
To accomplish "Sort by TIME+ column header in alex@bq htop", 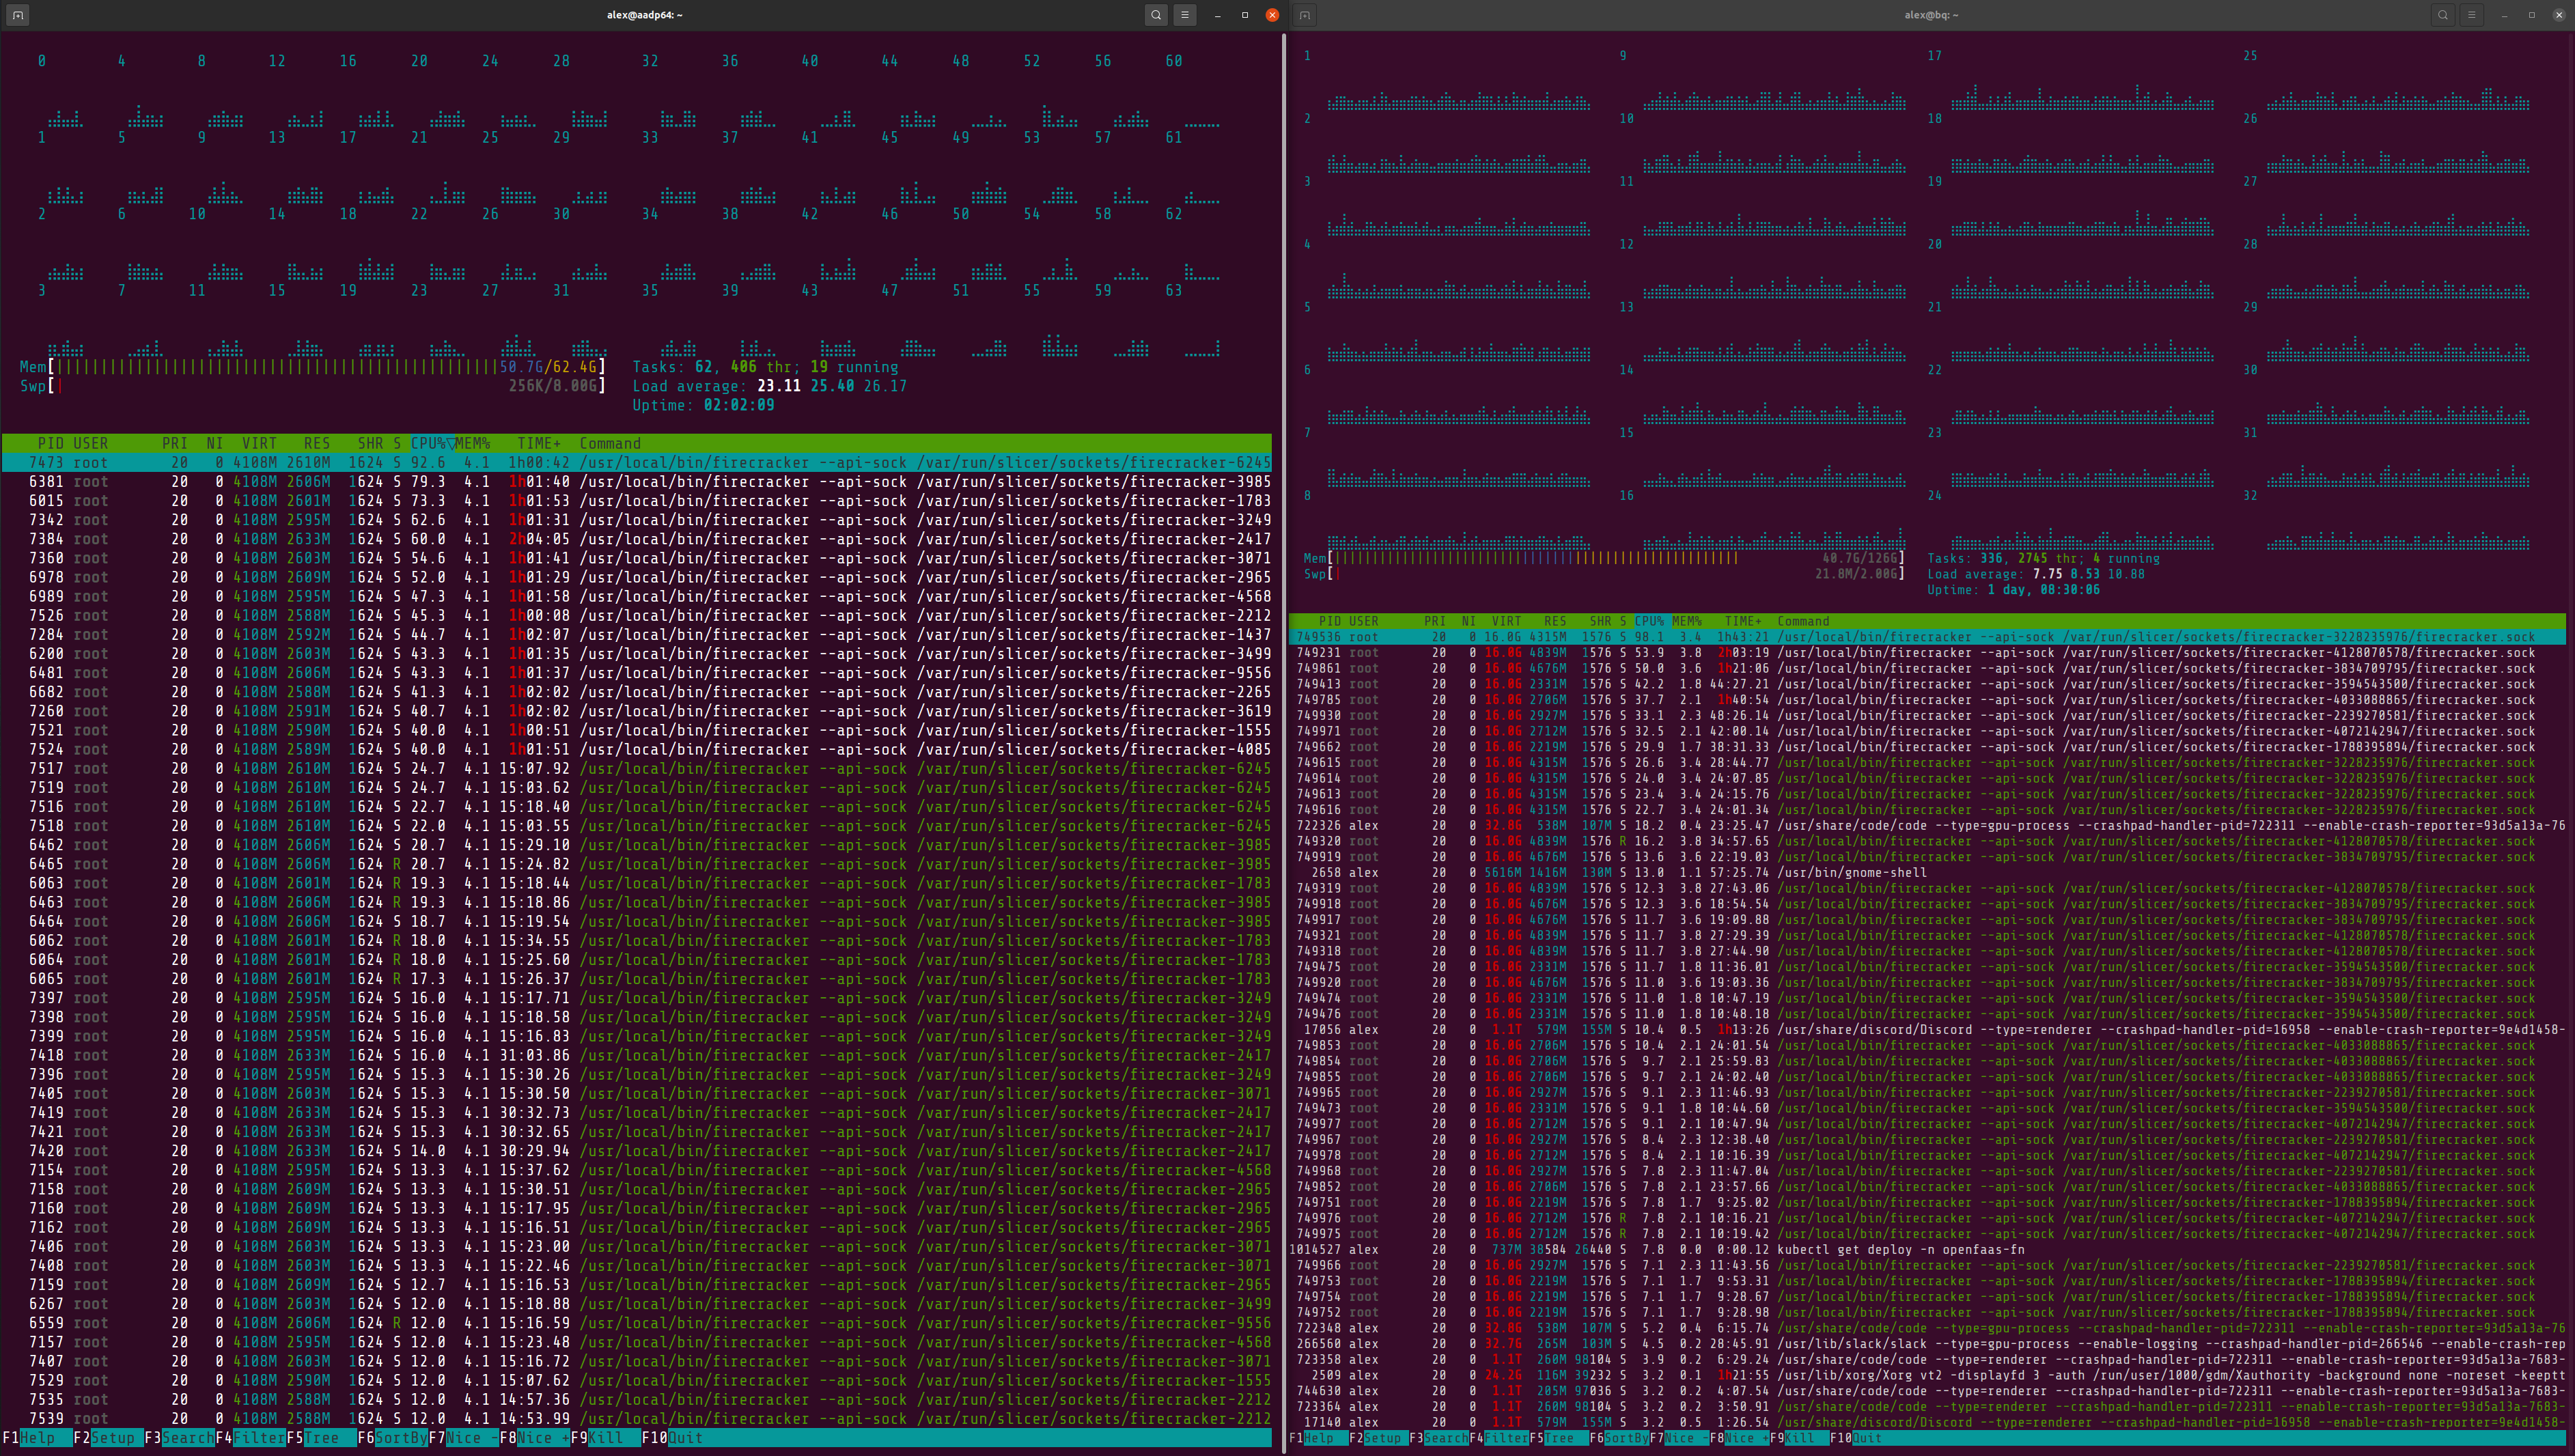I will point(1743,621).
